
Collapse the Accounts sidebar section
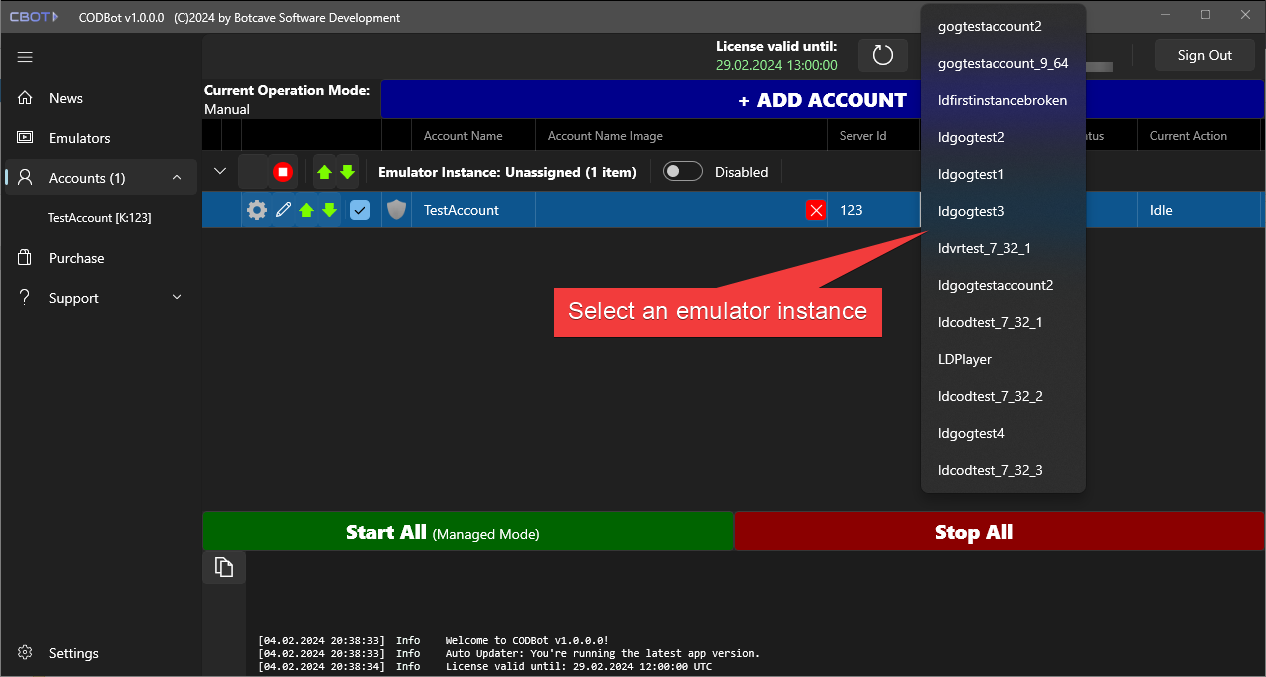(x=177, y=178)
